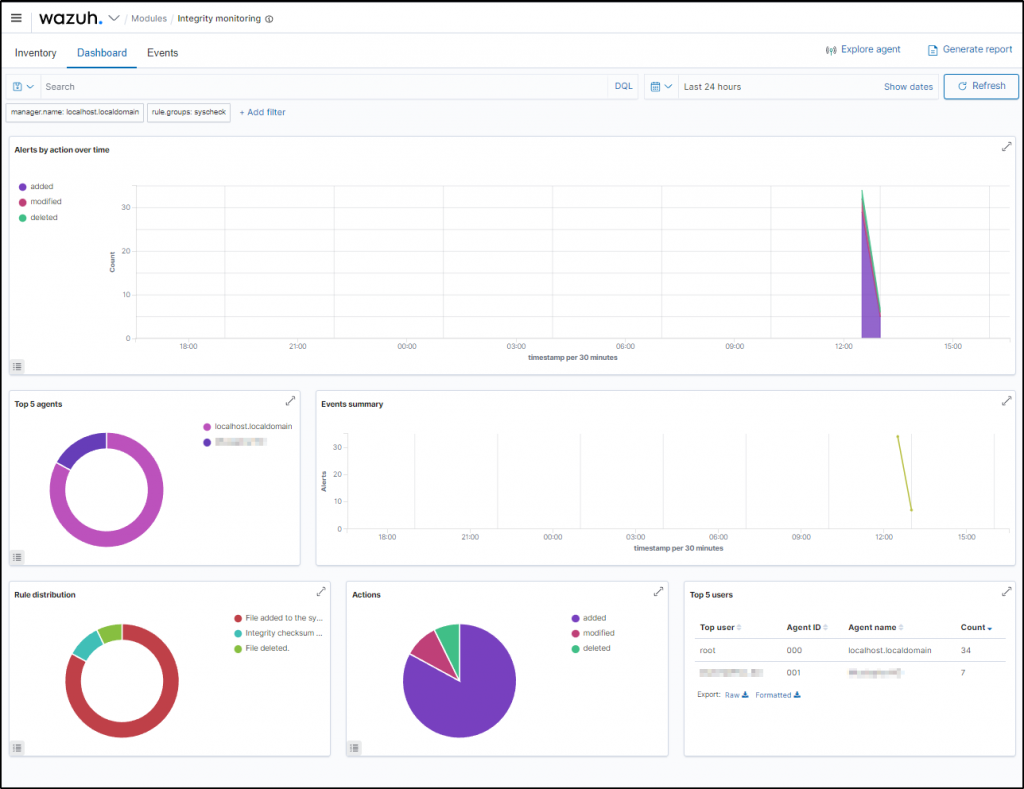Click Explore agent link
The width and height of the screenshot is (1024, 789).
[863, 50]
